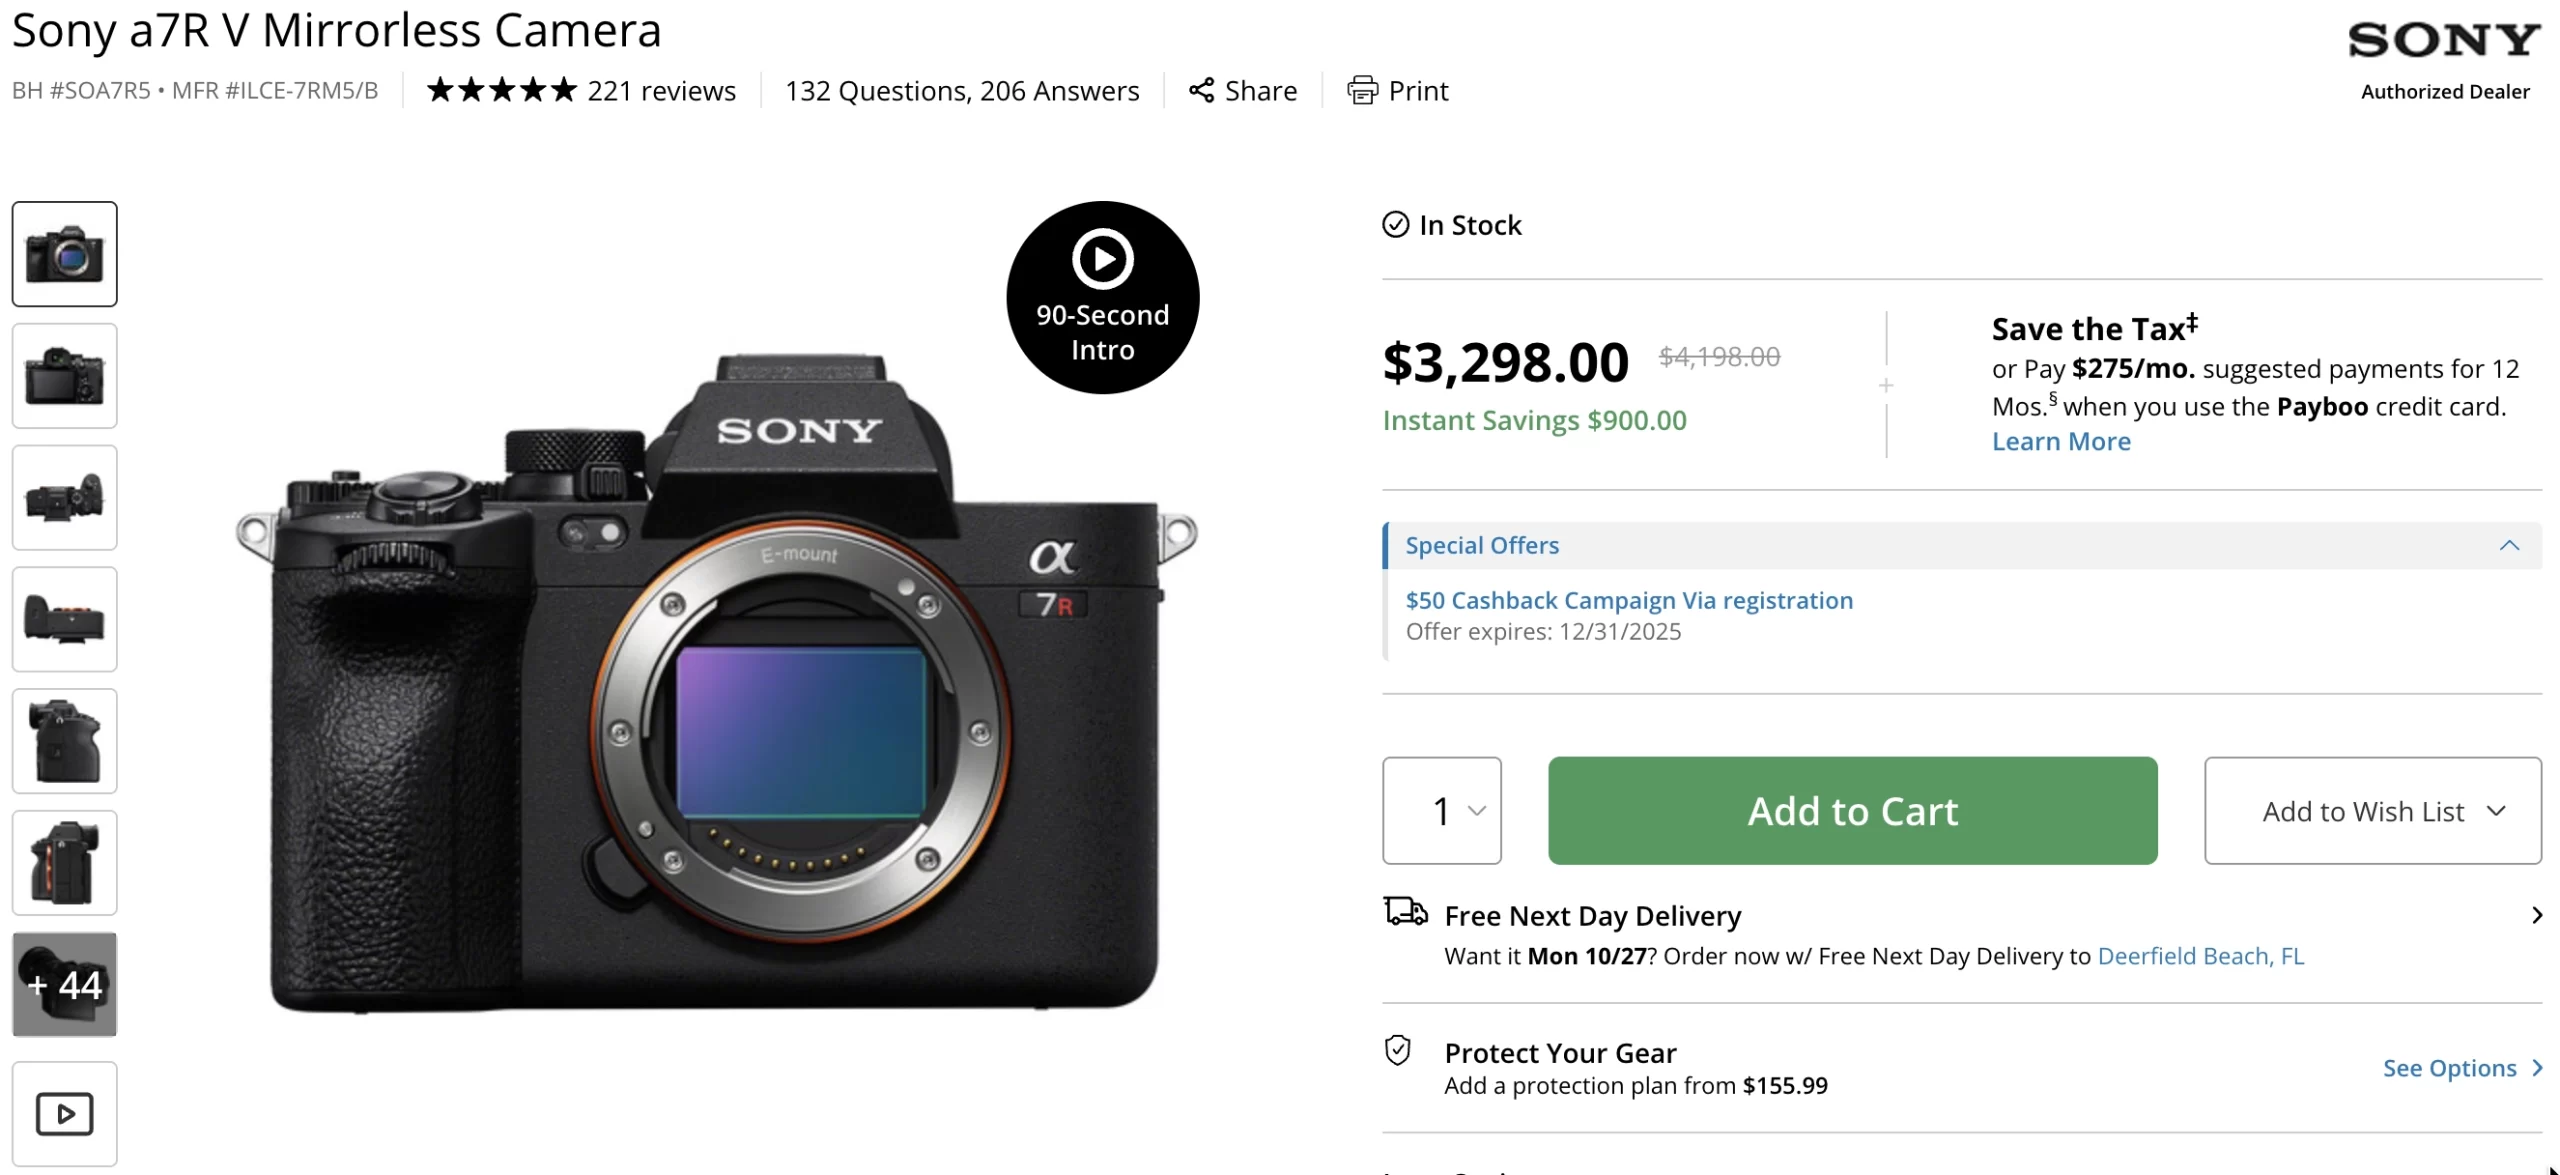Click the delivery truck icon
Image resolution: width=2560 pixels, height=1175 pixels.
(x=1405, y=912)
